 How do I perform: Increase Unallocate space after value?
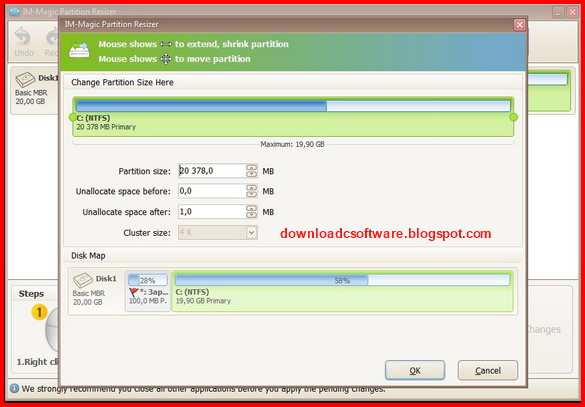(251, 209)
